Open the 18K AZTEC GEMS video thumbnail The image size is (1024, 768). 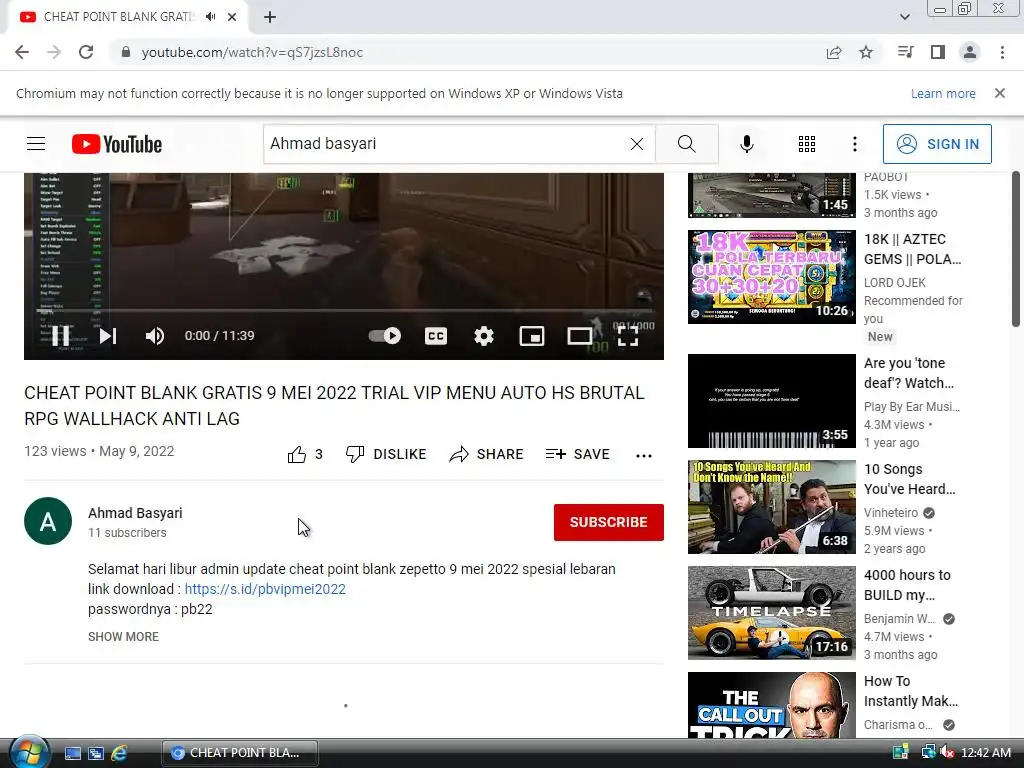point(771,277)
